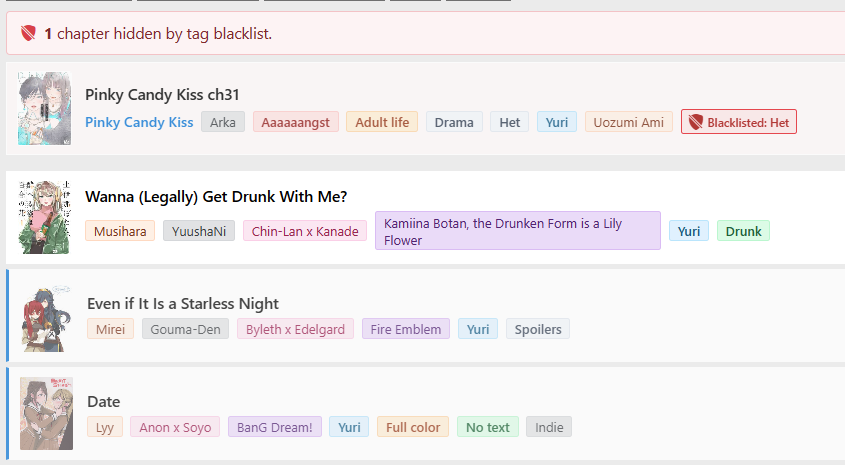Select the Mirei author tag
Image resolution: width=845 pixels, height=465 pixels.
[x=110, y=329]
